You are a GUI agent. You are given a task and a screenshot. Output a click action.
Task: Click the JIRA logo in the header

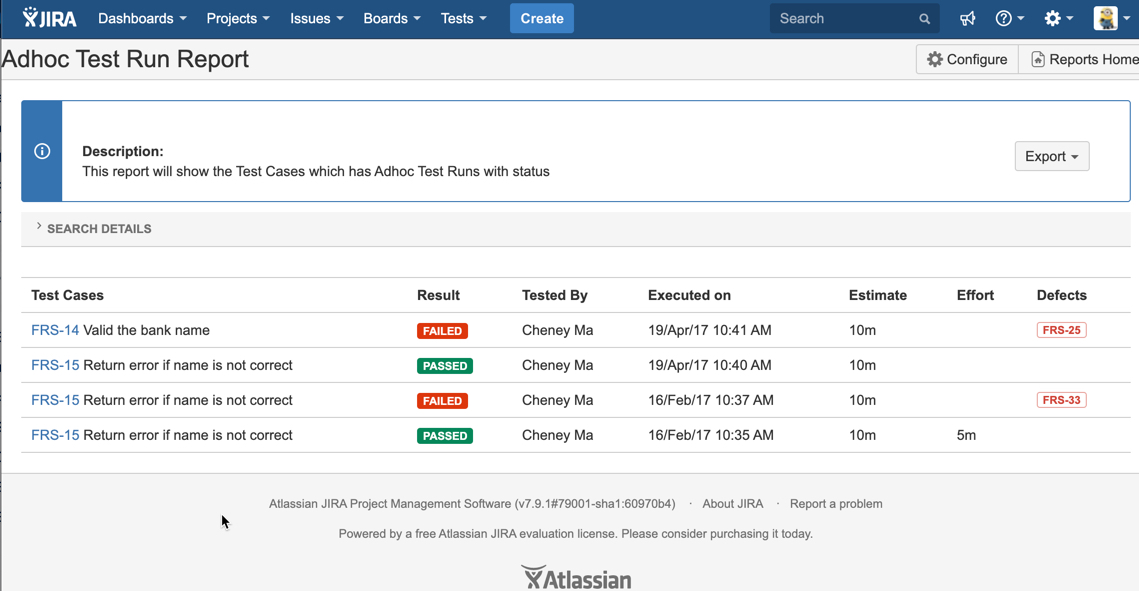coord(49,18)
